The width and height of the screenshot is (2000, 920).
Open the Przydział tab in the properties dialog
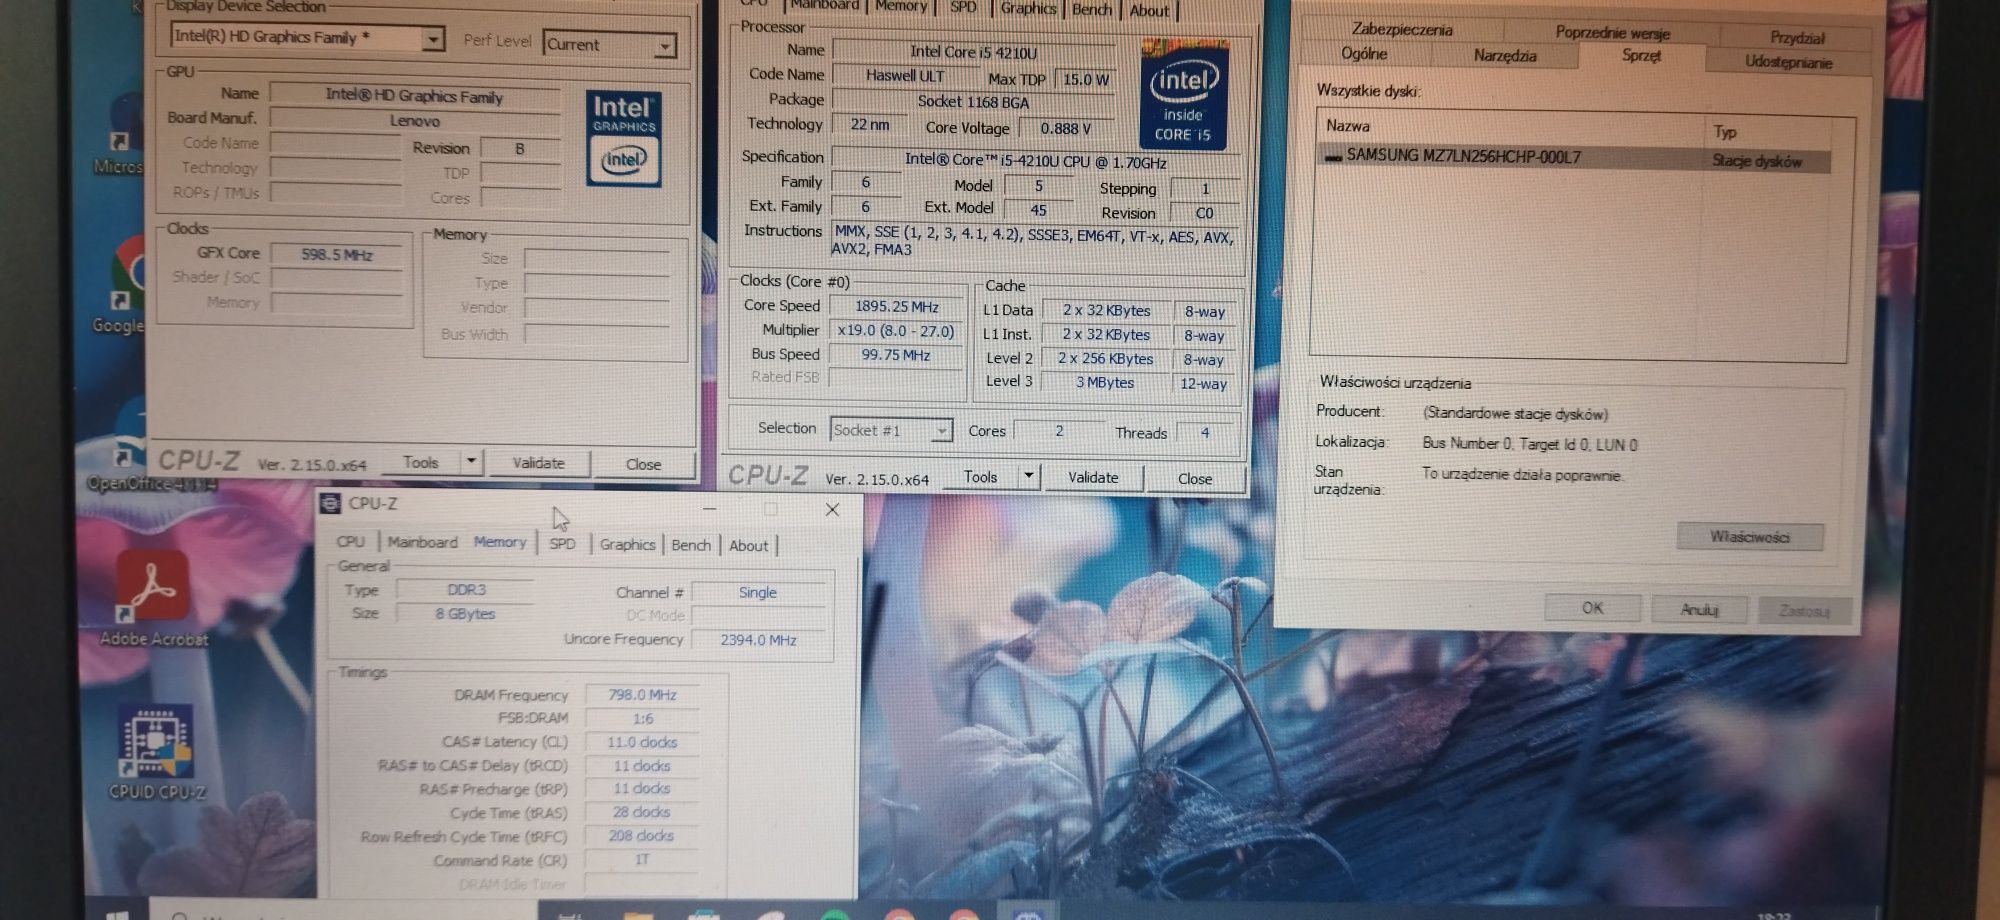click(1797, 38)
